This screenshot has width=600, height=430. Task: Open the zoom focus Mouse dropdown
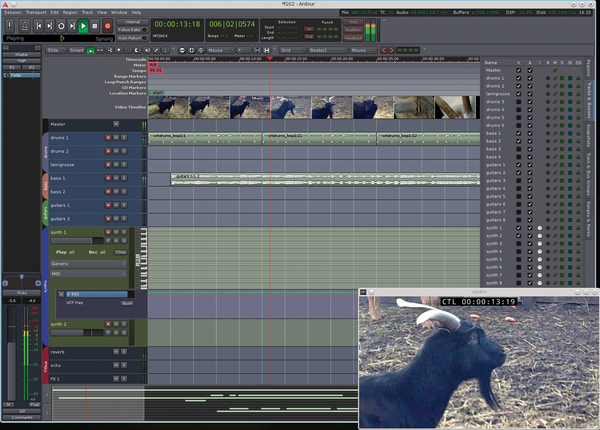(220, 50)
